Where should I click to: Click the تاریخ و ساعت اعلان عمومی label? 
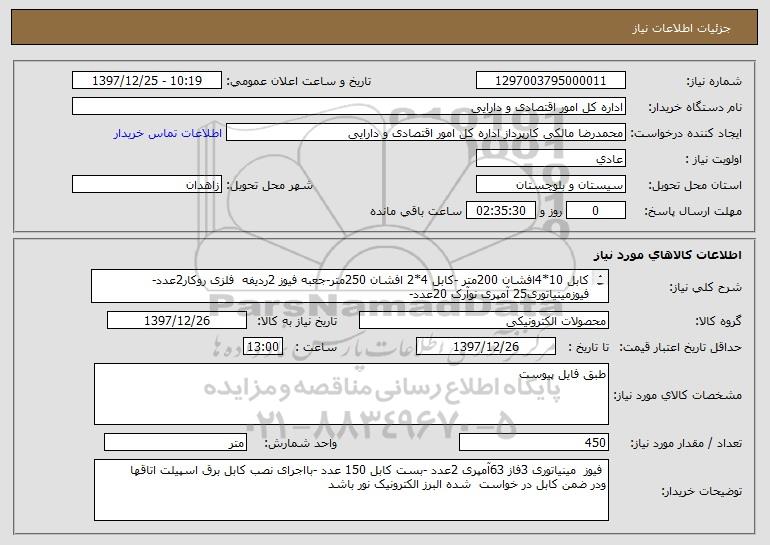pos(299,81)
